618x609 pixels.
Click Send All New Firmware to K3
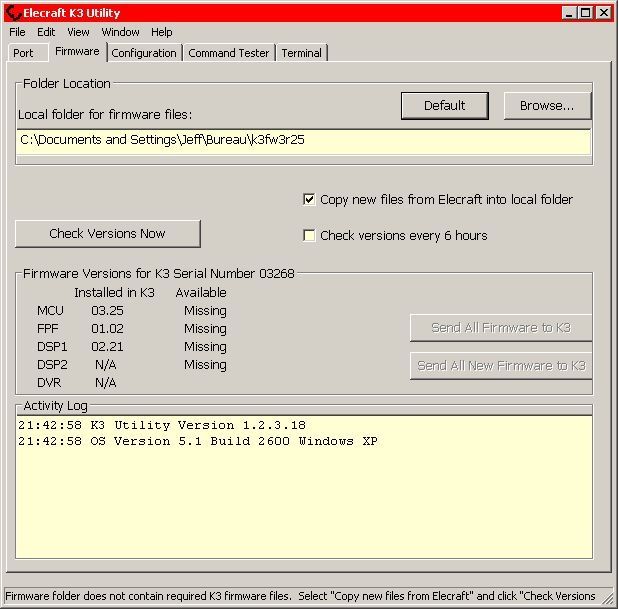[x=501, y=366]
